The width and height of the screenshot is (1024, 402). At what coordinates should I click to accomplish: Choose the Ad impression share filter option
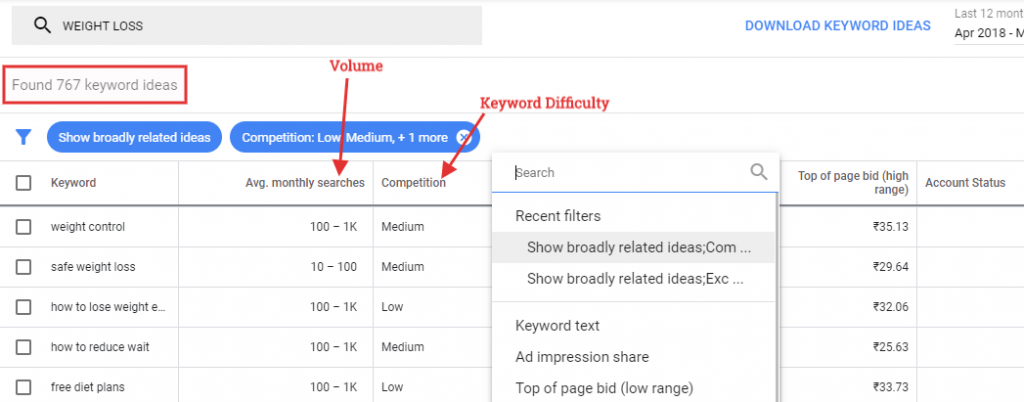tap(582, 357)
